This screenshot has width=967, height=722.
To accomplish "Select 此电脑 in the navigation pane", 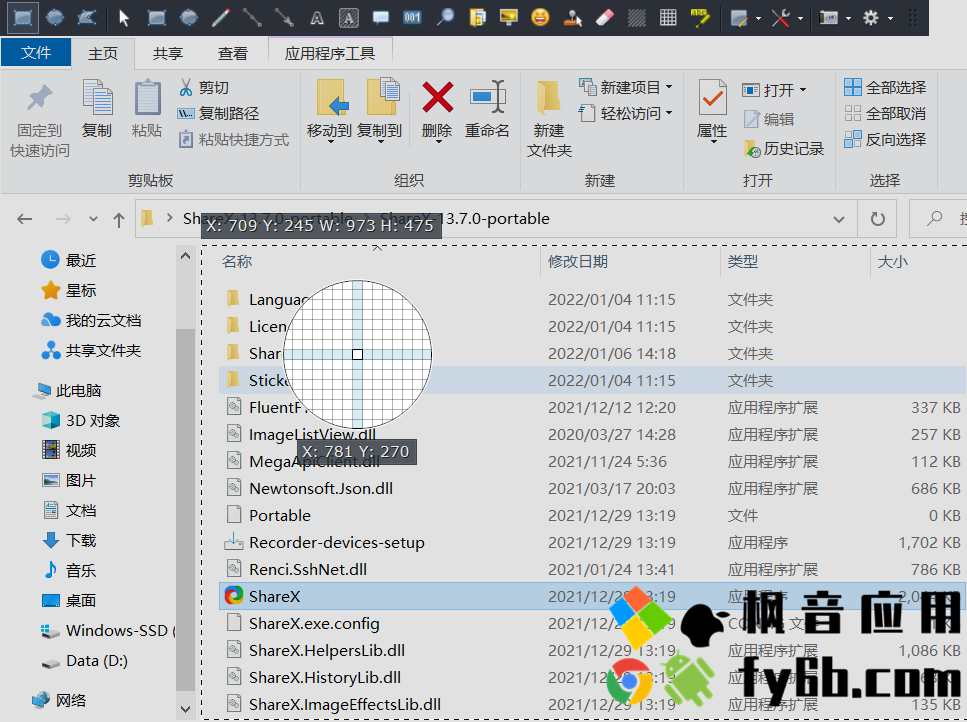I will point(68,391).
